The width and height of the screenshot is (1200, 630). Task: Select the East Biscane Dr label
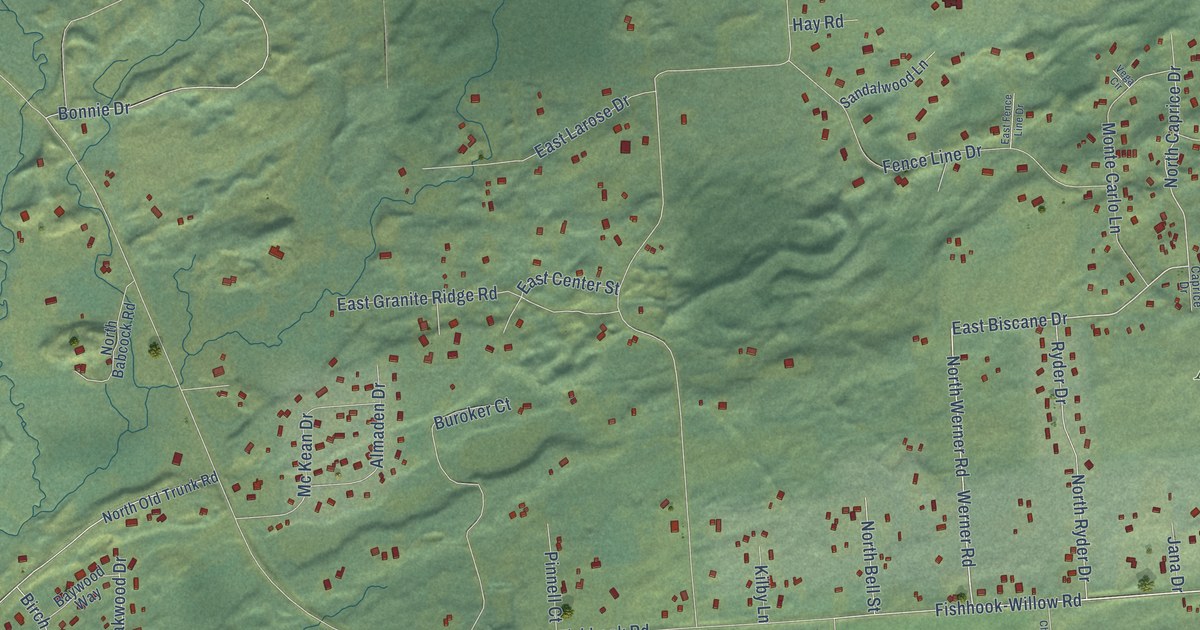coord(1009,325)
